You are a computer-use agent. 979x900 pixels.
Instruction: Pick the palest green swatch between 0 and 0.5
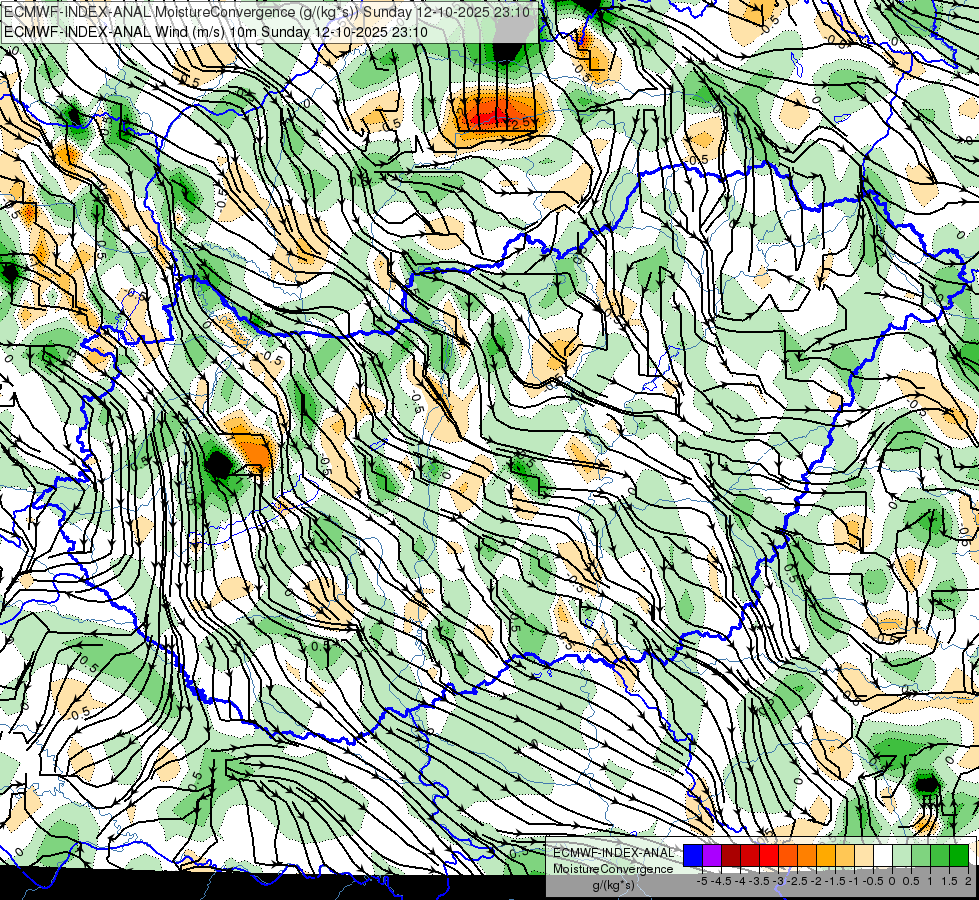[902, 855]
